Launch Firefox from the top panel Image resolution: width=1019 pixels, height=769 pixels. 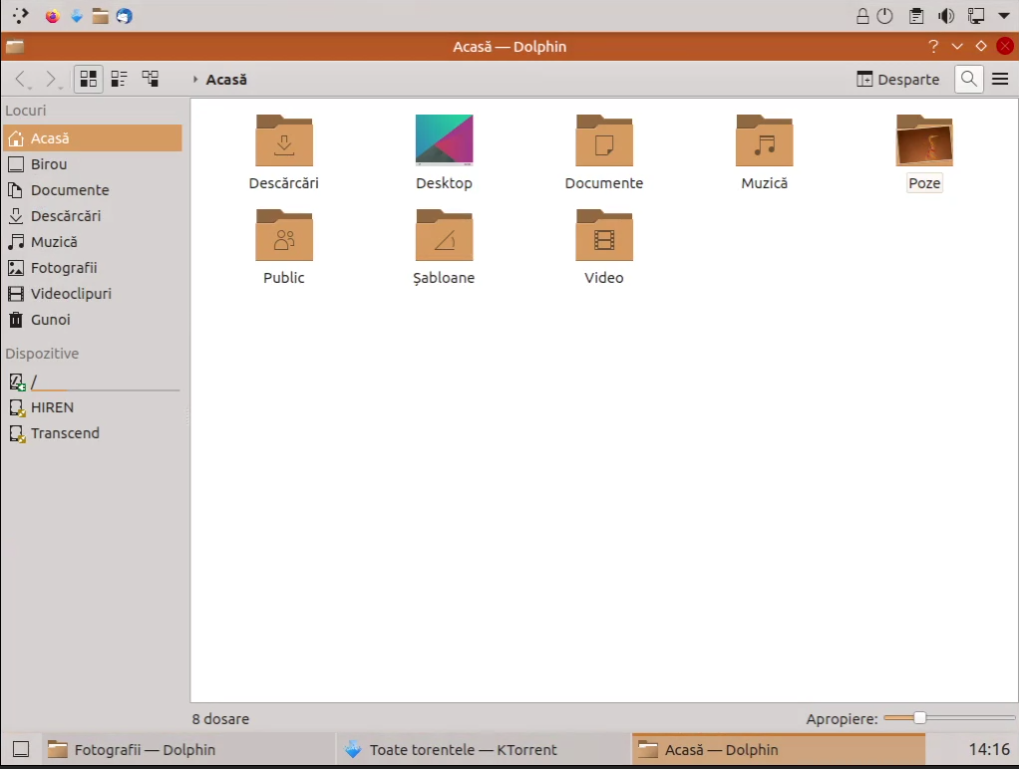53,16
